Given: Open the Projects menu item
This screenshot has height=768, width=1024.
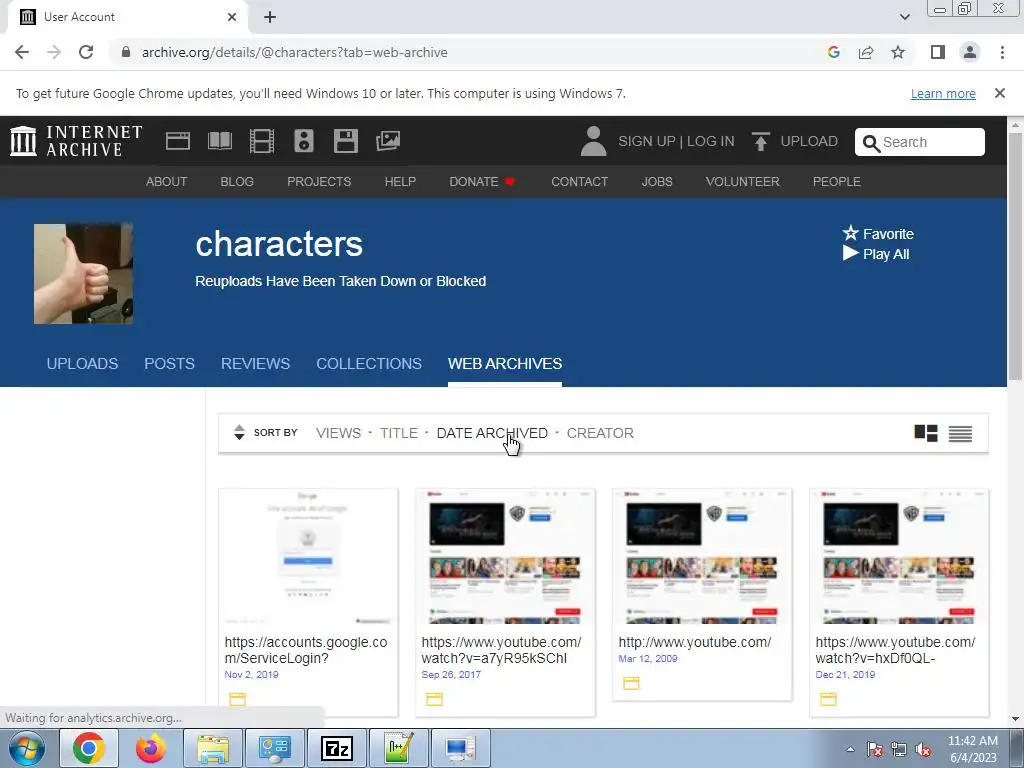Looking at the screenshot, I should (319, 182).
